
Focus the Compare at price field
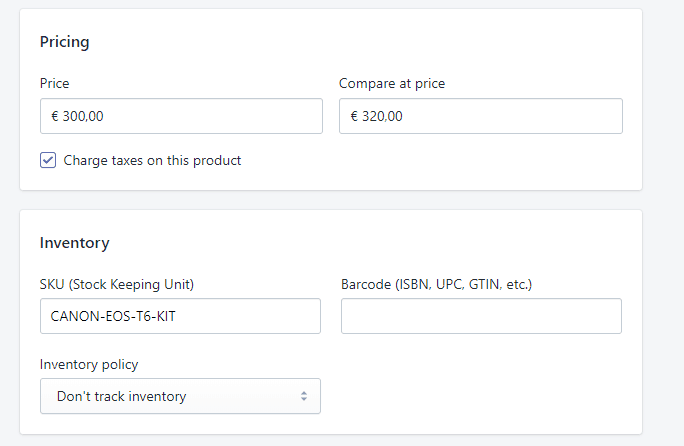[x=481, y=116]
